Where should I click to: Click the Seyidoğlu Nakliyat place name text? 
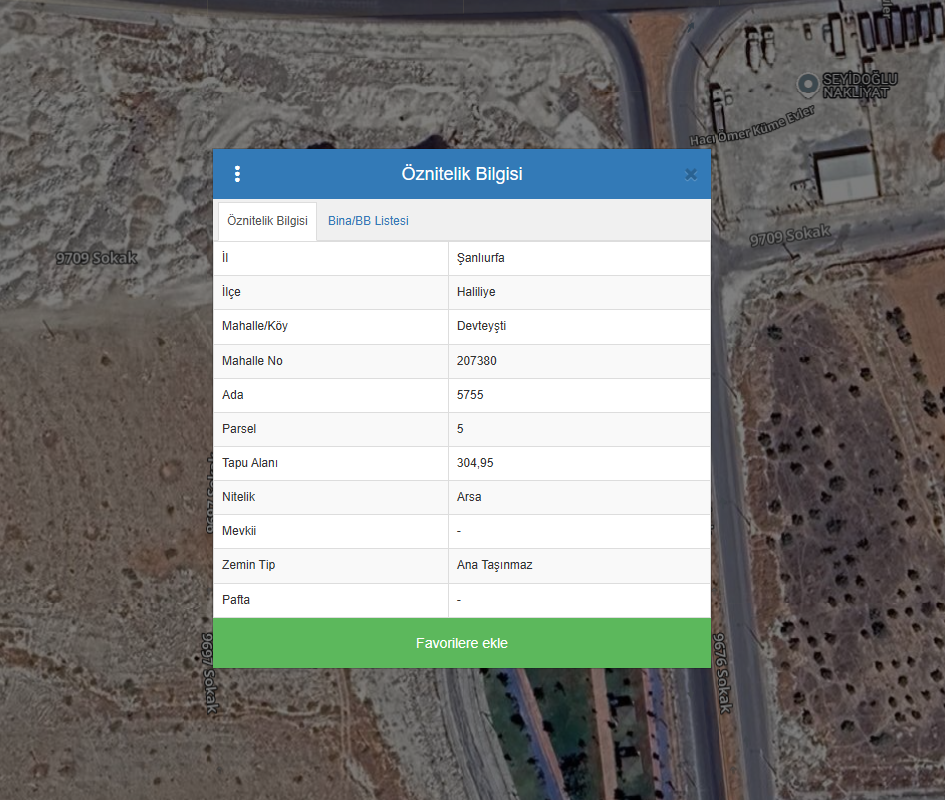[860, 86]
